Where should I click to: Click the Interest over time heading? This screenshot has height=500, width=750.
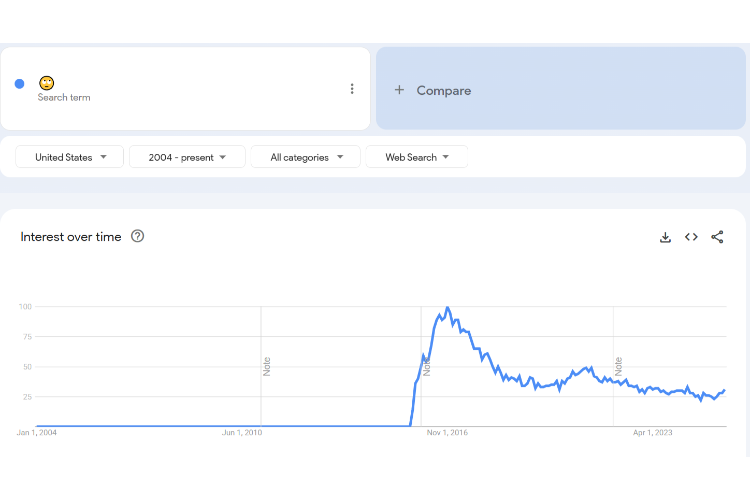tap(71, 237)
